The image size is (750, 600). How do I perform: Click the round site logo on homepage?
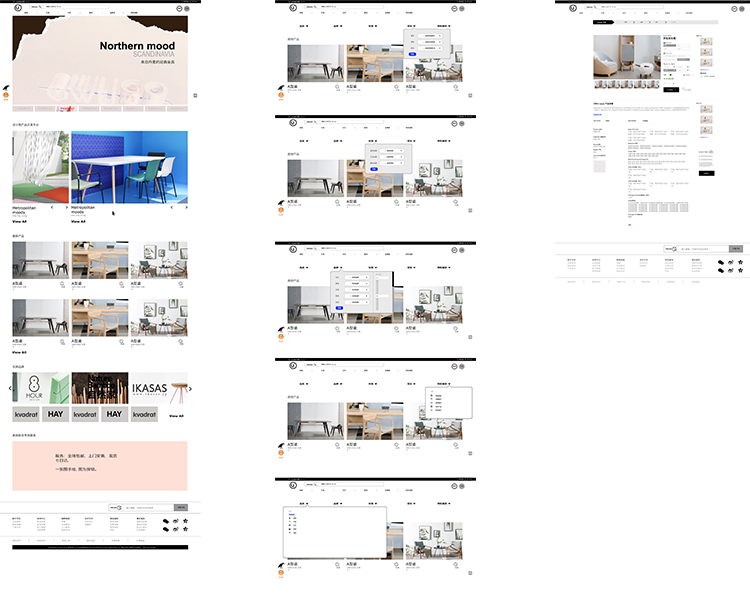(18, 8)
